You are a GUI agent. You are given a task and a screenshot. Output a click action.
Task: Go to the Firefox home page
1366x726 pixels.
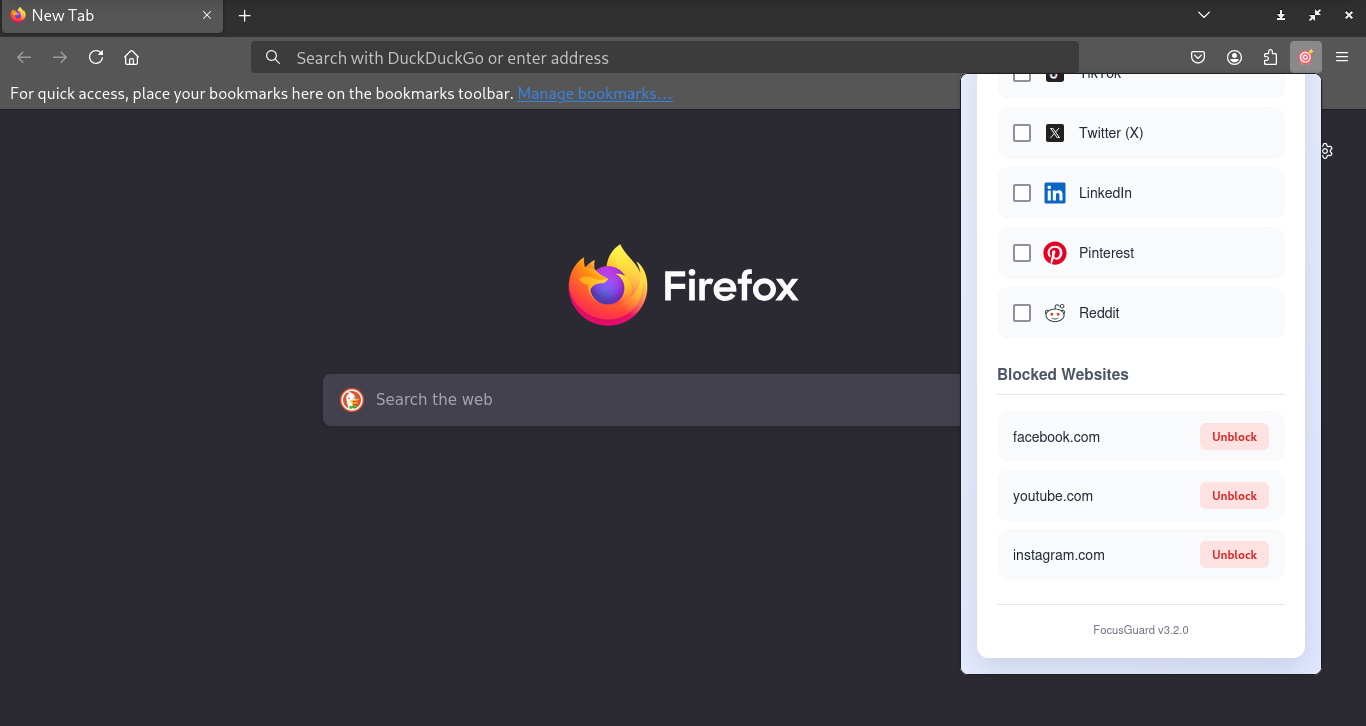tap(131, 58)
